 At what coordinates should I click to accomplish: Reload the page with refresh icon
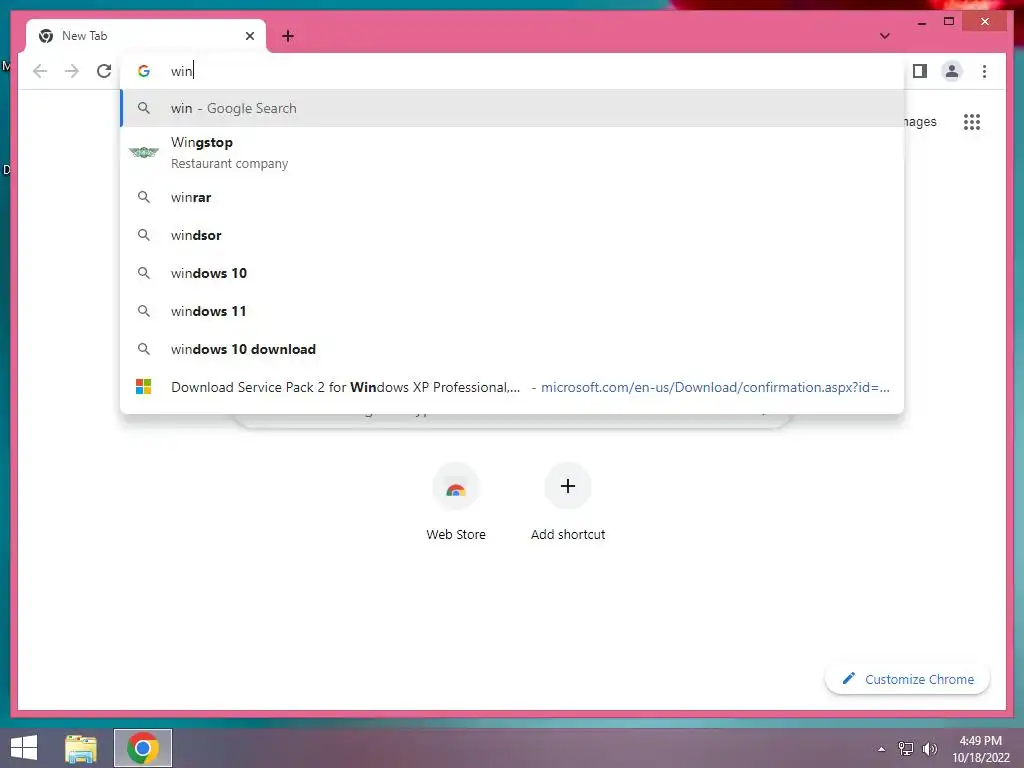(104, 71)
